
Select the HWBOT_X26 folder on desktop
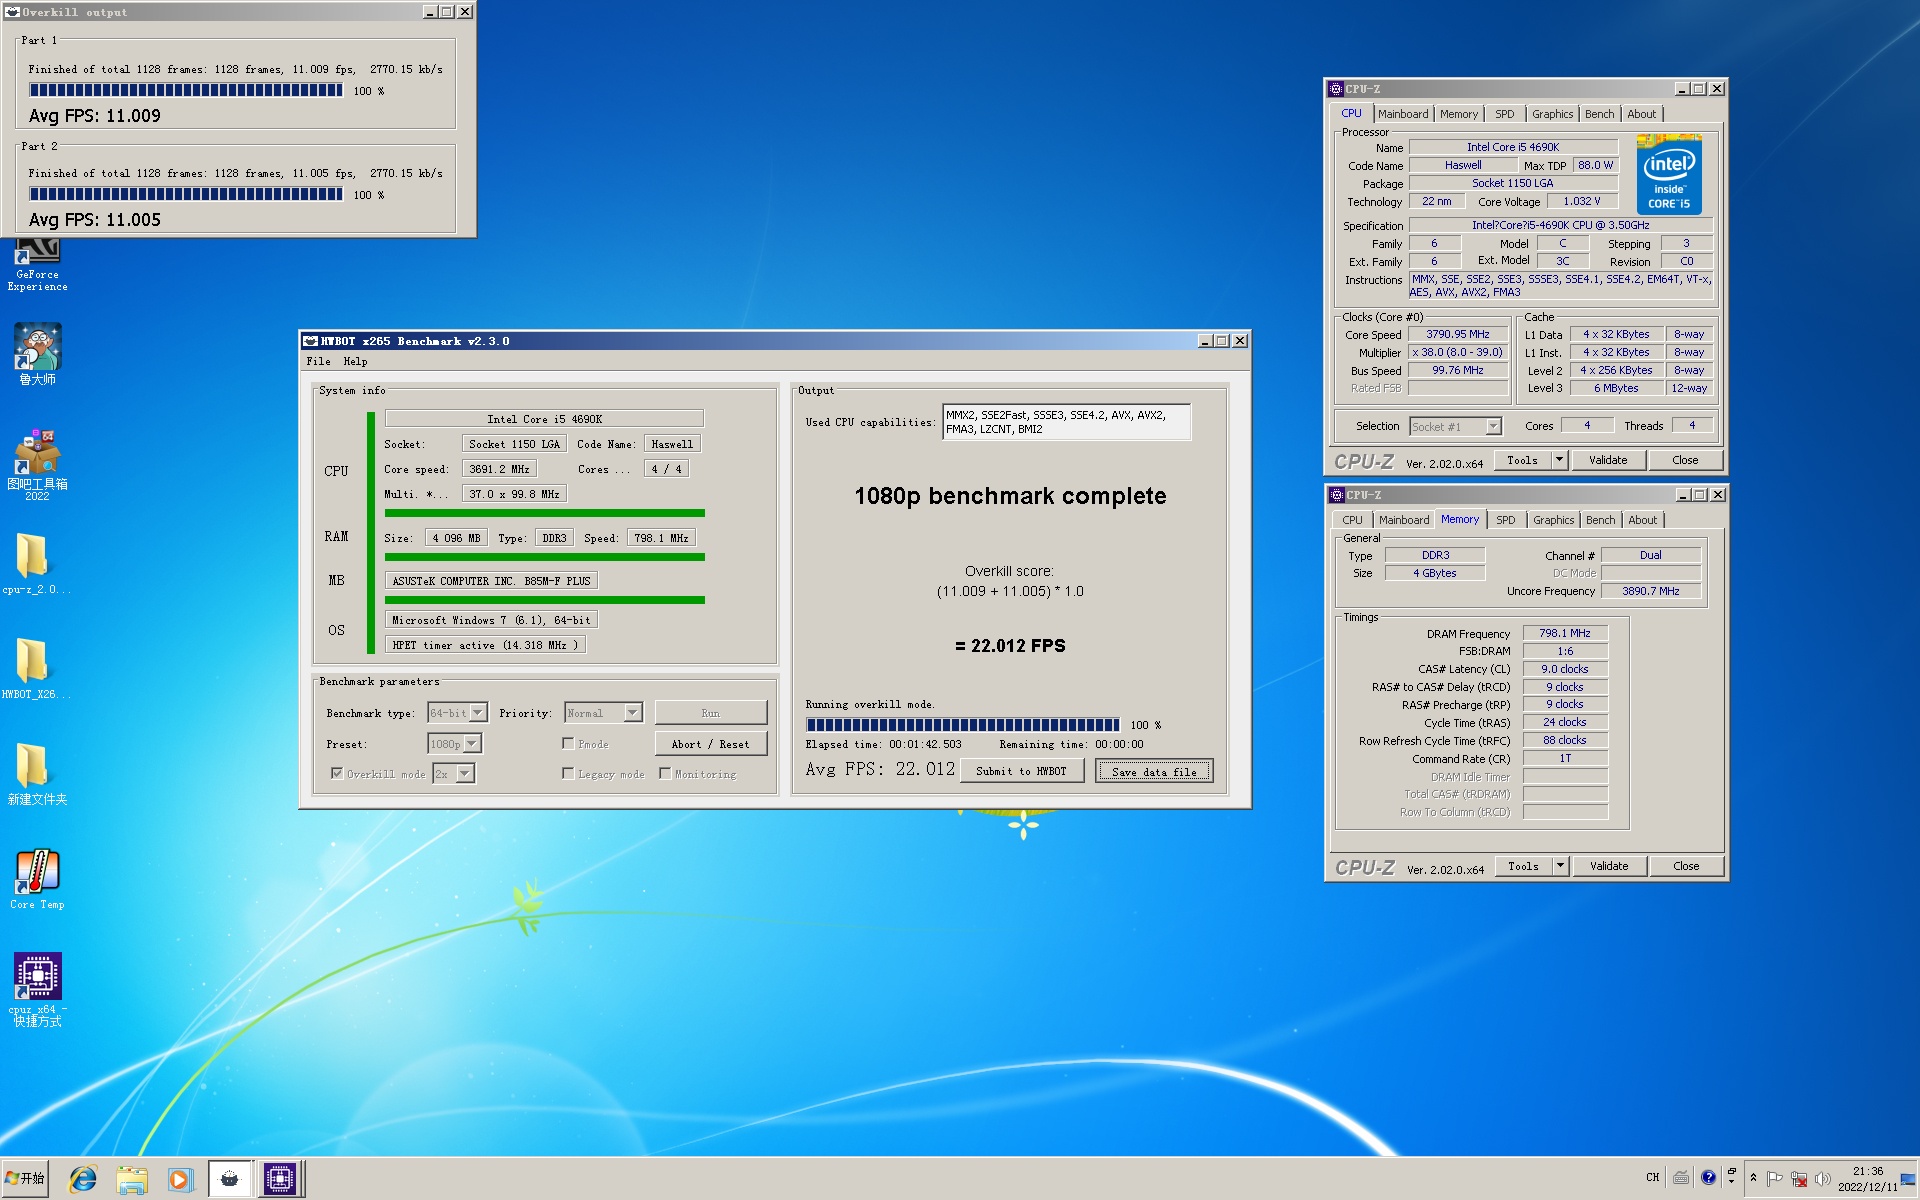[36, 668]
